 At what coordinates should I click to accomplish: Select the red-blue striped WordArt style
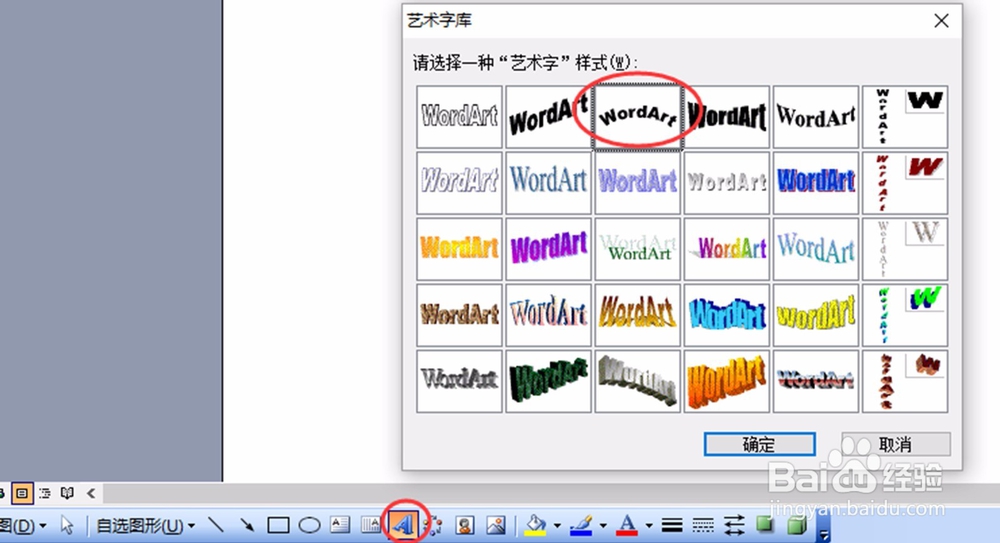pos(816,381)
